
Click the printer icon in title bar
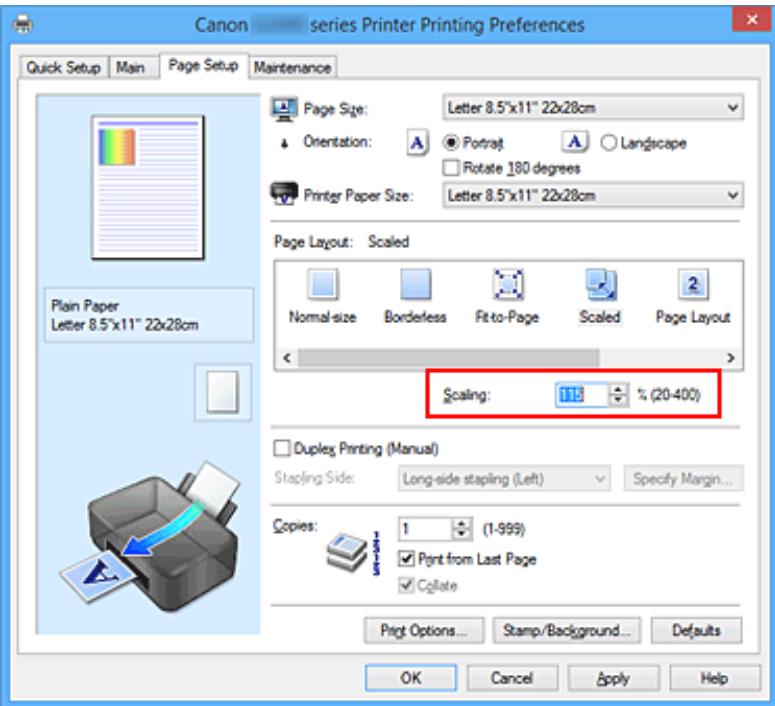pyautogui.click(x=23, y=24)
